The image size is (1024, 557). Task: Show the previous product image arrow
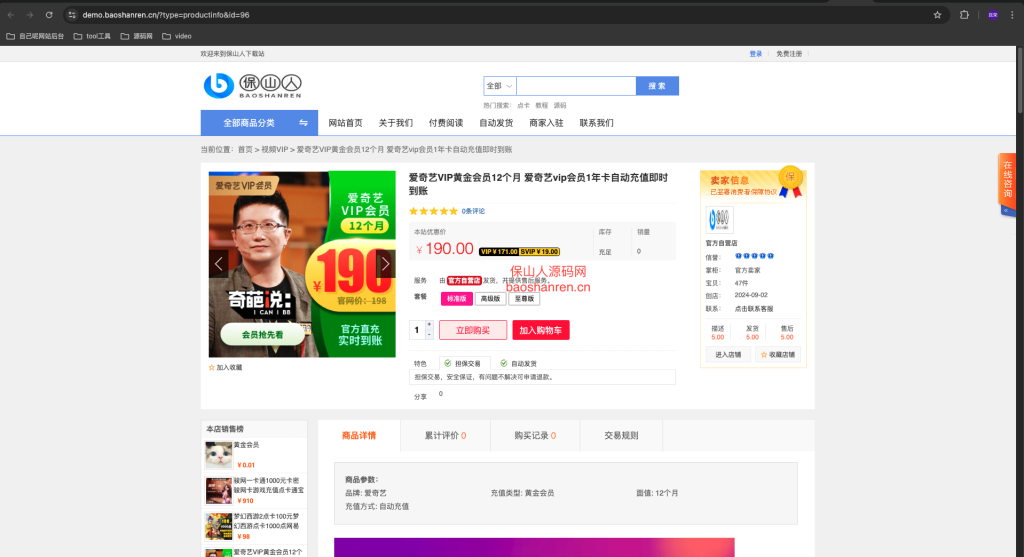[x=219, y=264]
